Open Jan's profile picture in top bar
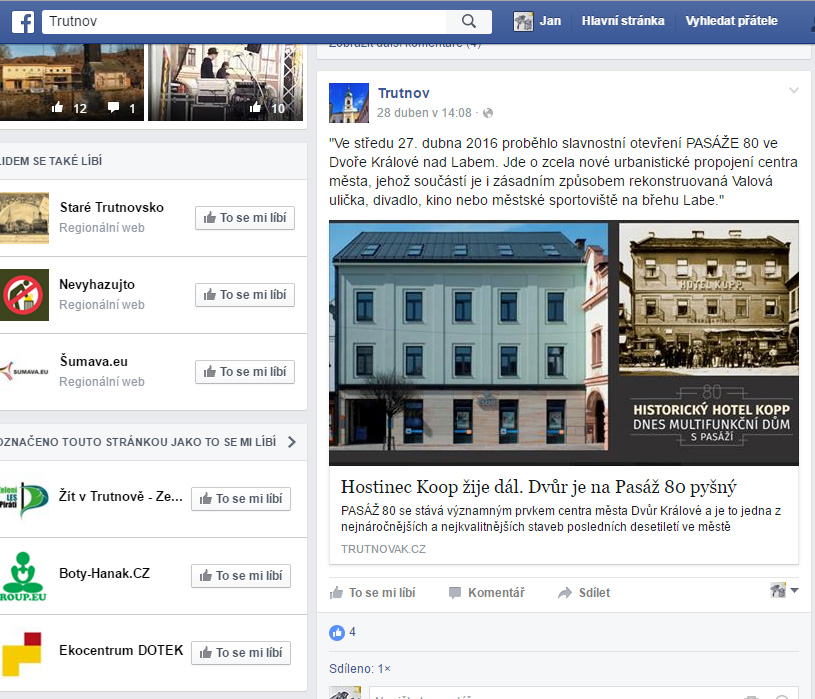The width and height of the screenshot is (815, 699). [x=523, y=21]
